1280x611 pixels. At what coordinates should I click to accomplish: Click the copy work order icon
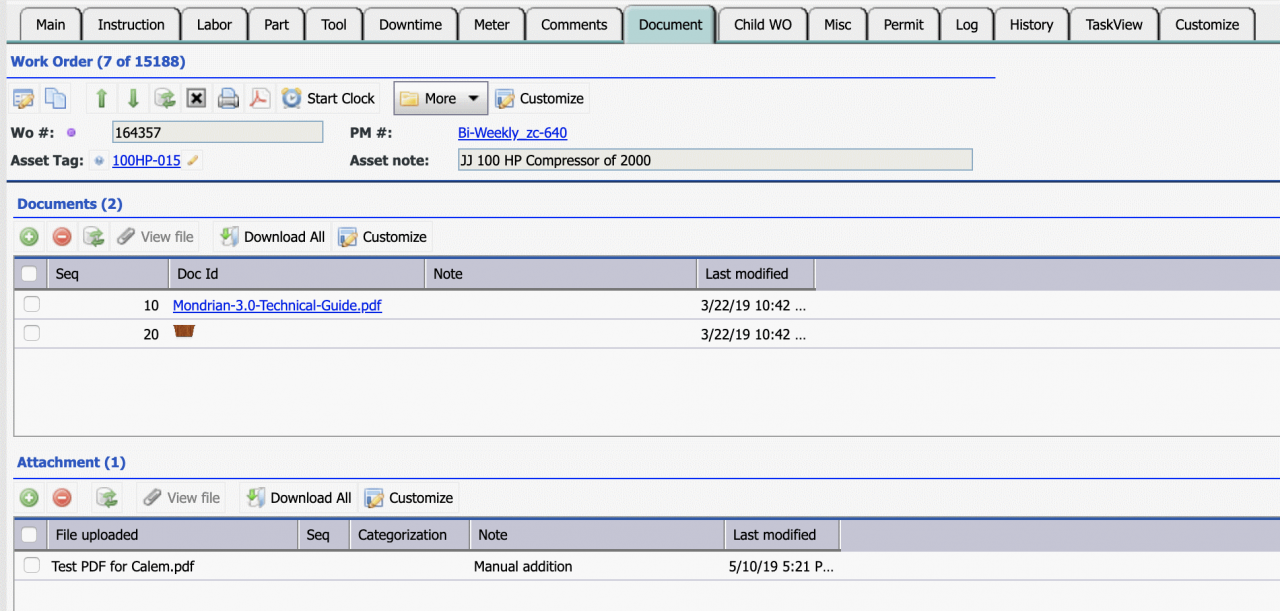click(55, 98)
